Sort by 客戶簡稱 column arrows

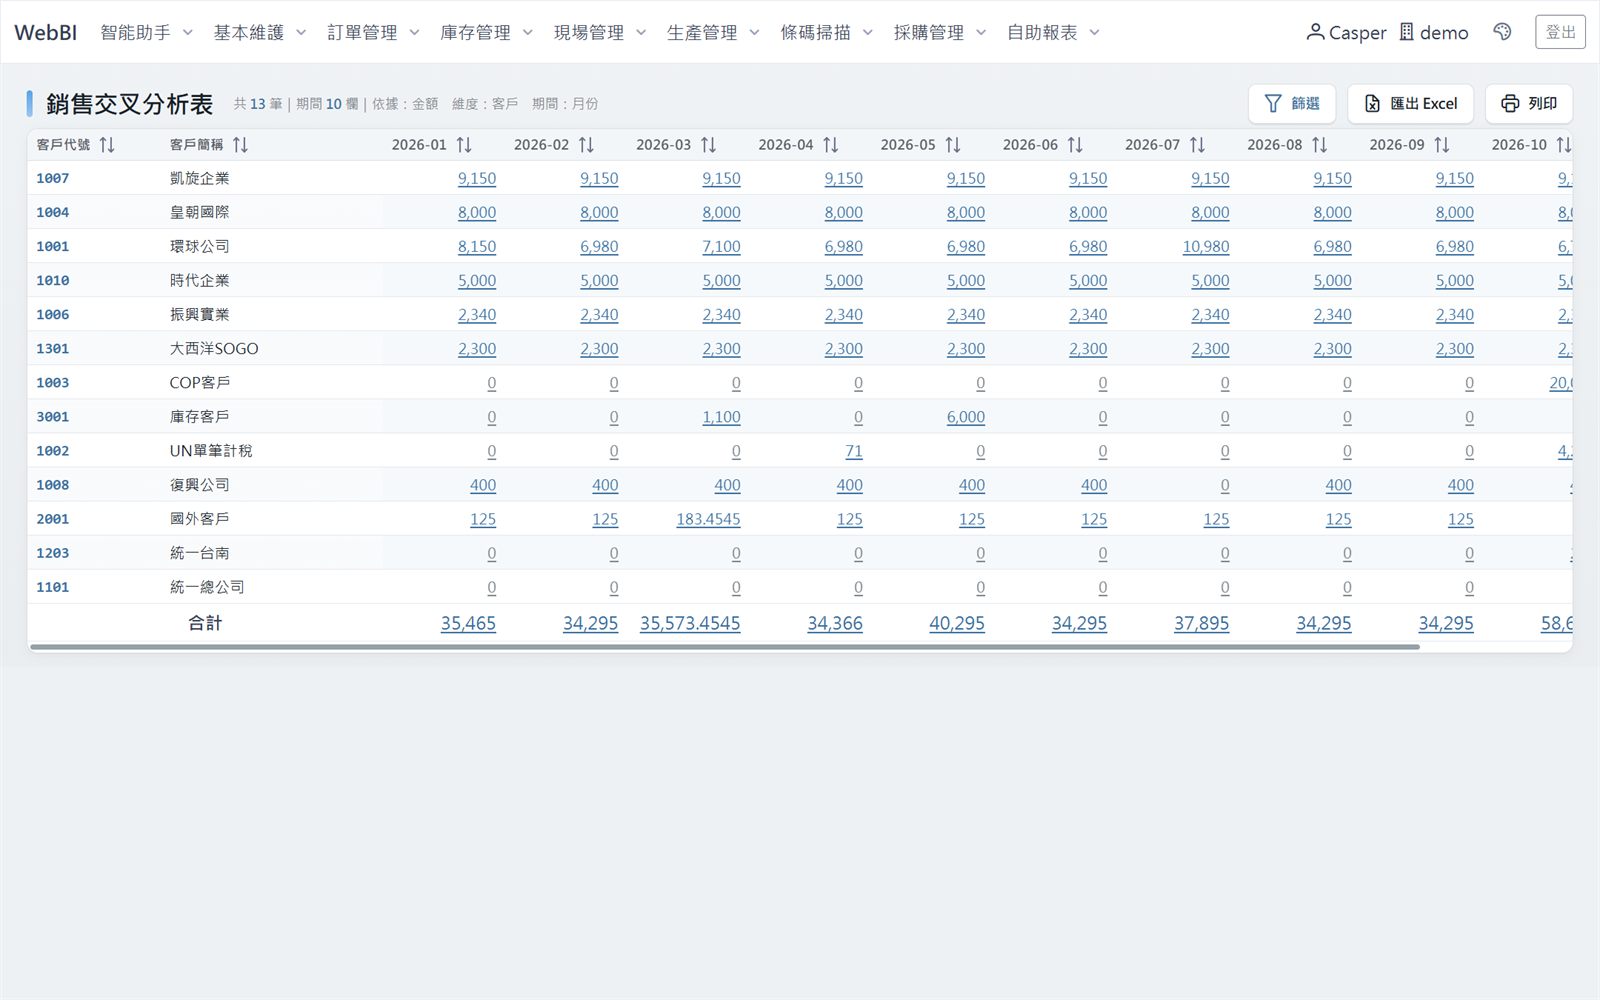click(240, 145)
